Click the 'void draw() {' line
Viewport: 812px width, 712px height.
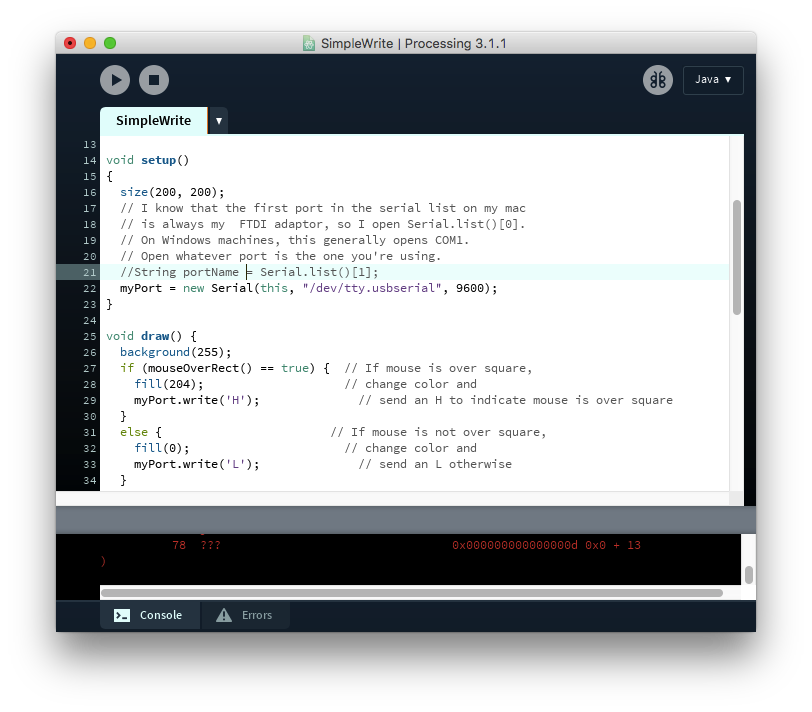151,337
